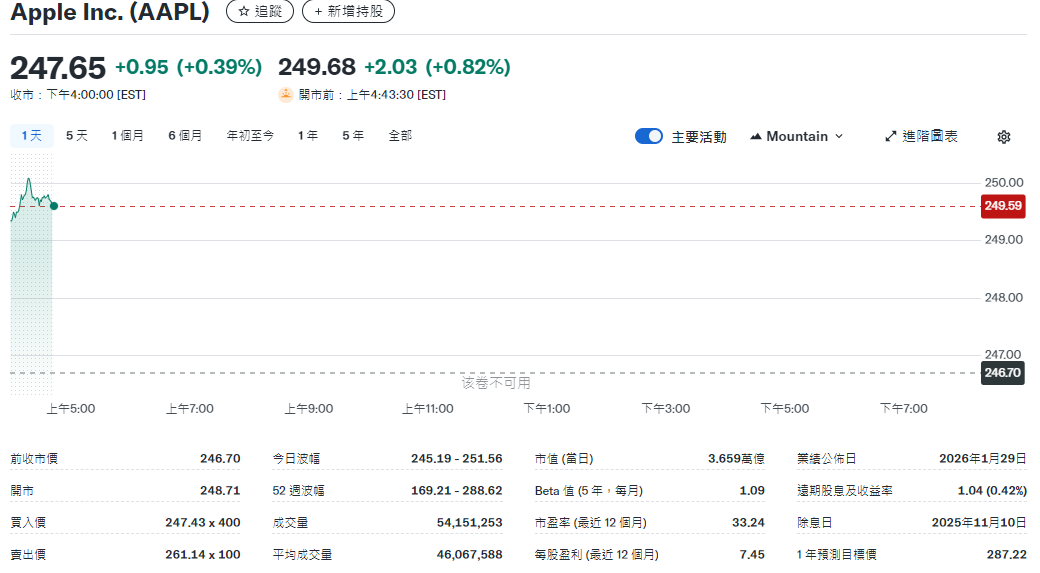Click the 開市 value 248.71
1040x573 pixels.
tap(220, 491)
